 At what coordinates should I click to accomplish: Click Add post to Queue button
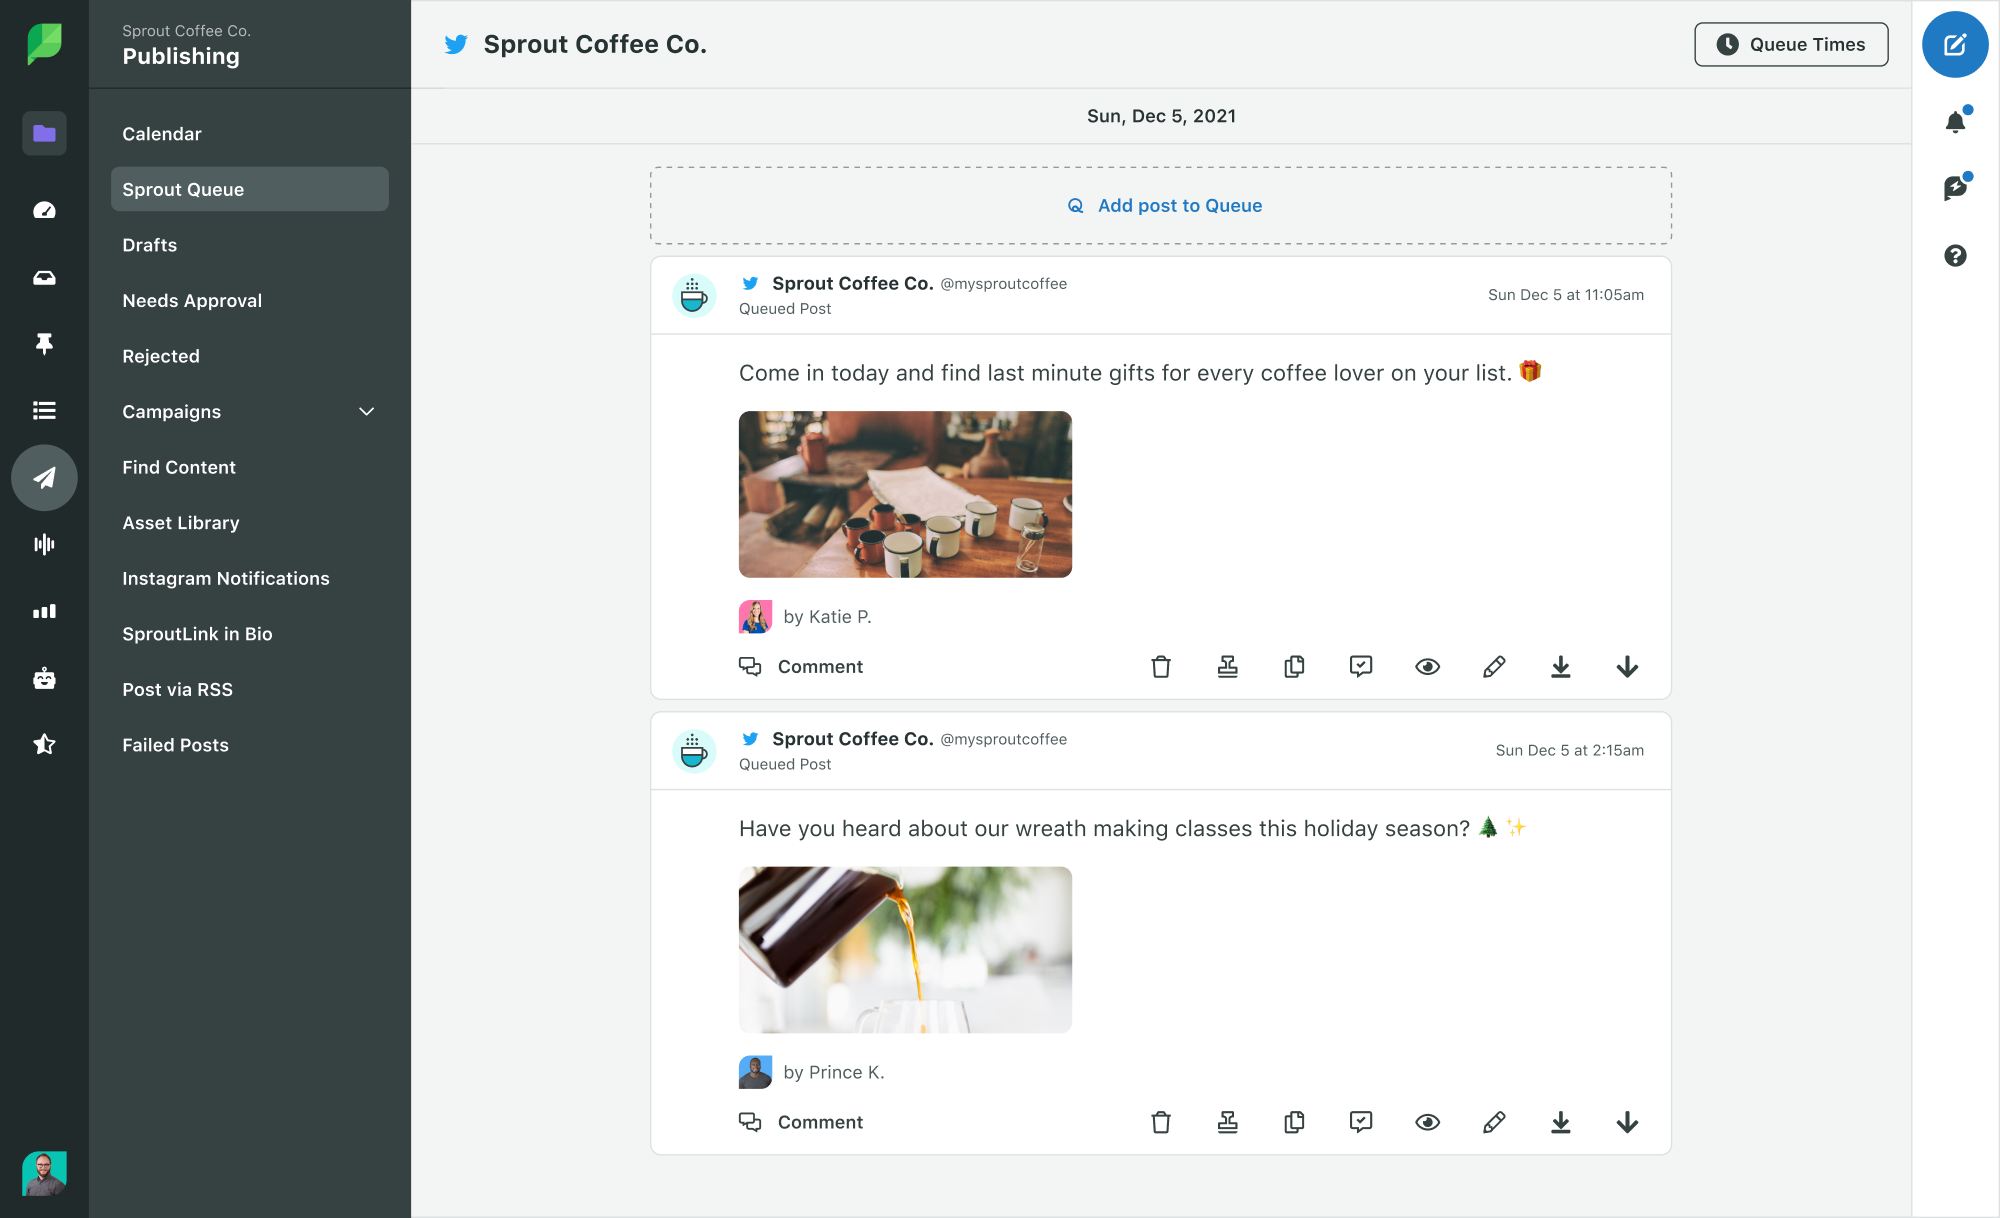pos(1161,203)
